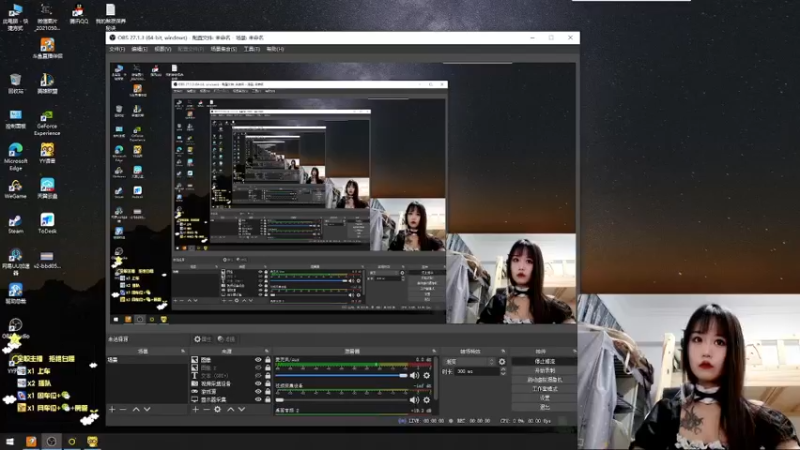Open the 视图(V) menu
This screenshot has height=450, width=800.
(163, 49)
